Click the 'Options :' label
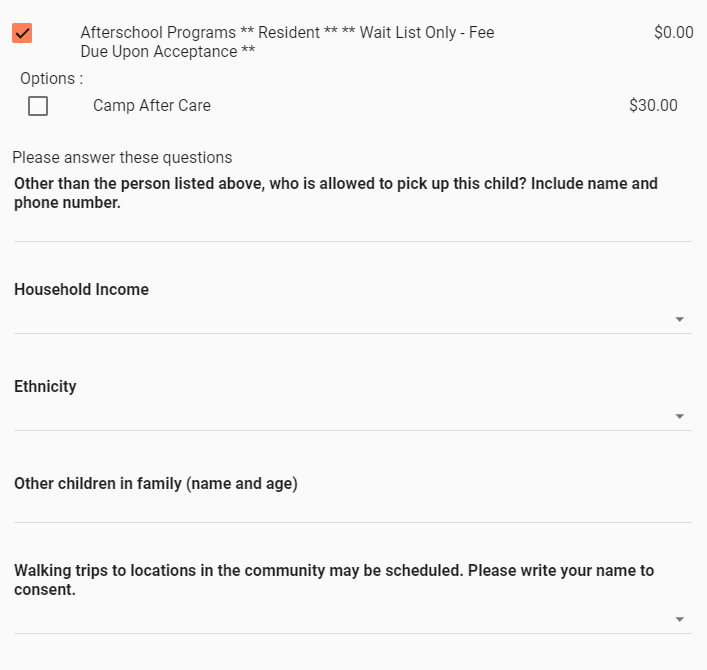 click(51, 79)
